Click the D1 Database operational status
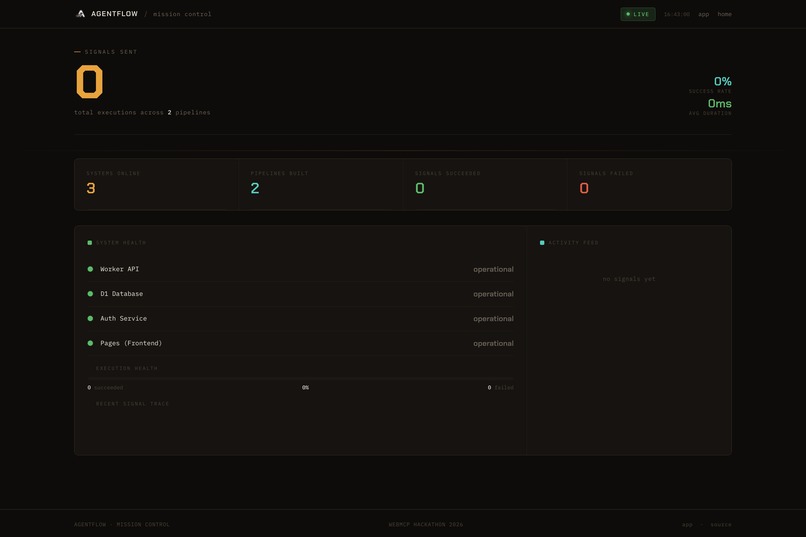The width and height of the screenshot is (806, 537). tap(493, 294)
